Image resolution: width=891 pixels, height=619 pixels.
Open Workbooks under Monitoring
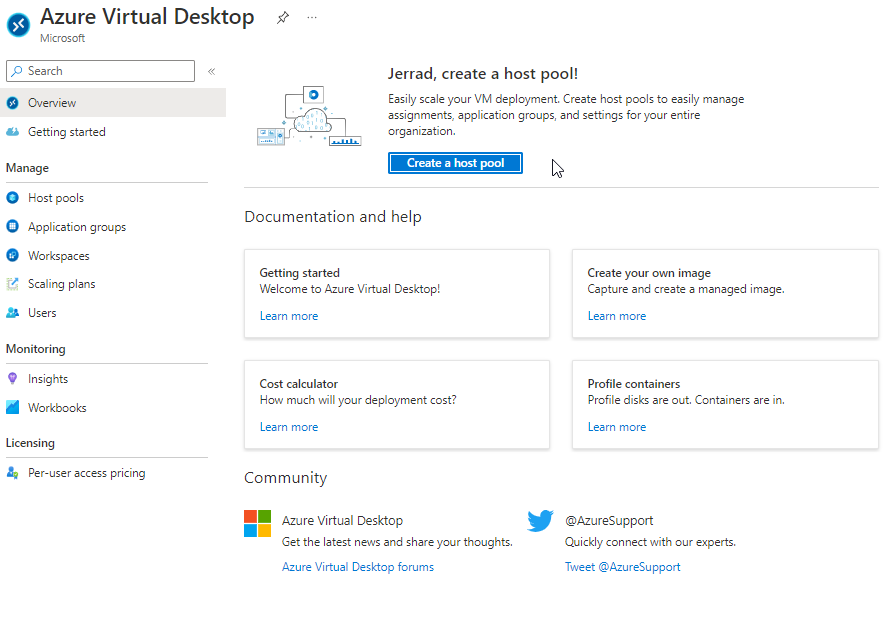click(57, 408)
